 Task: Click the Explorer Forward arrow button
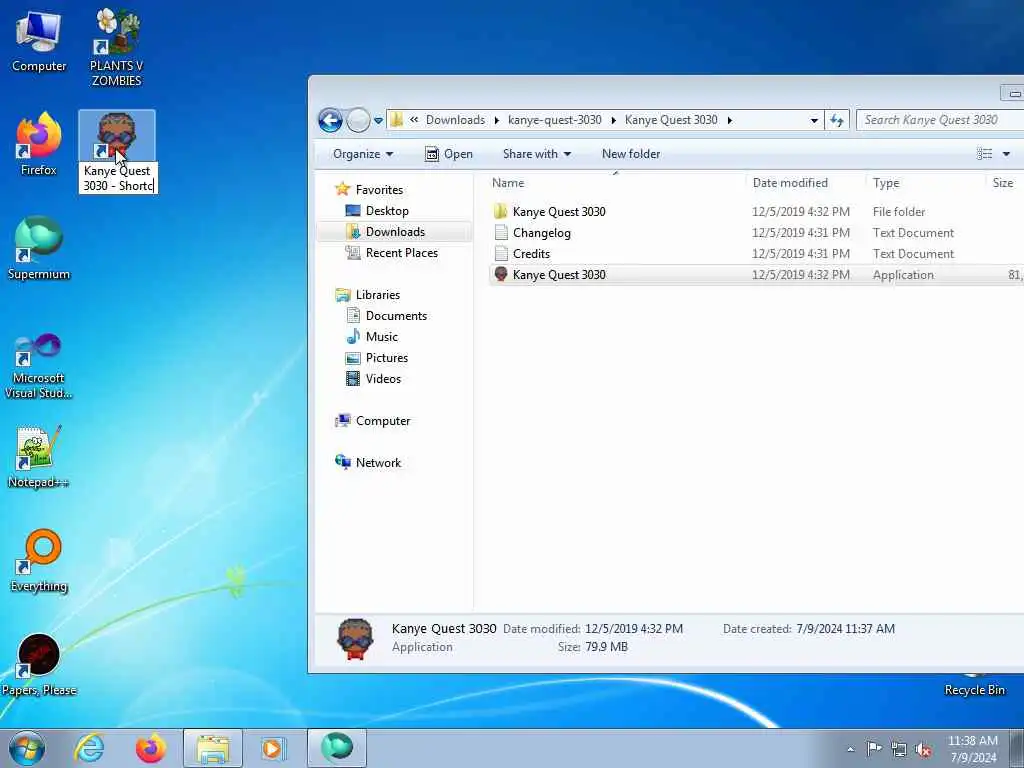click(x=358, y=120)
